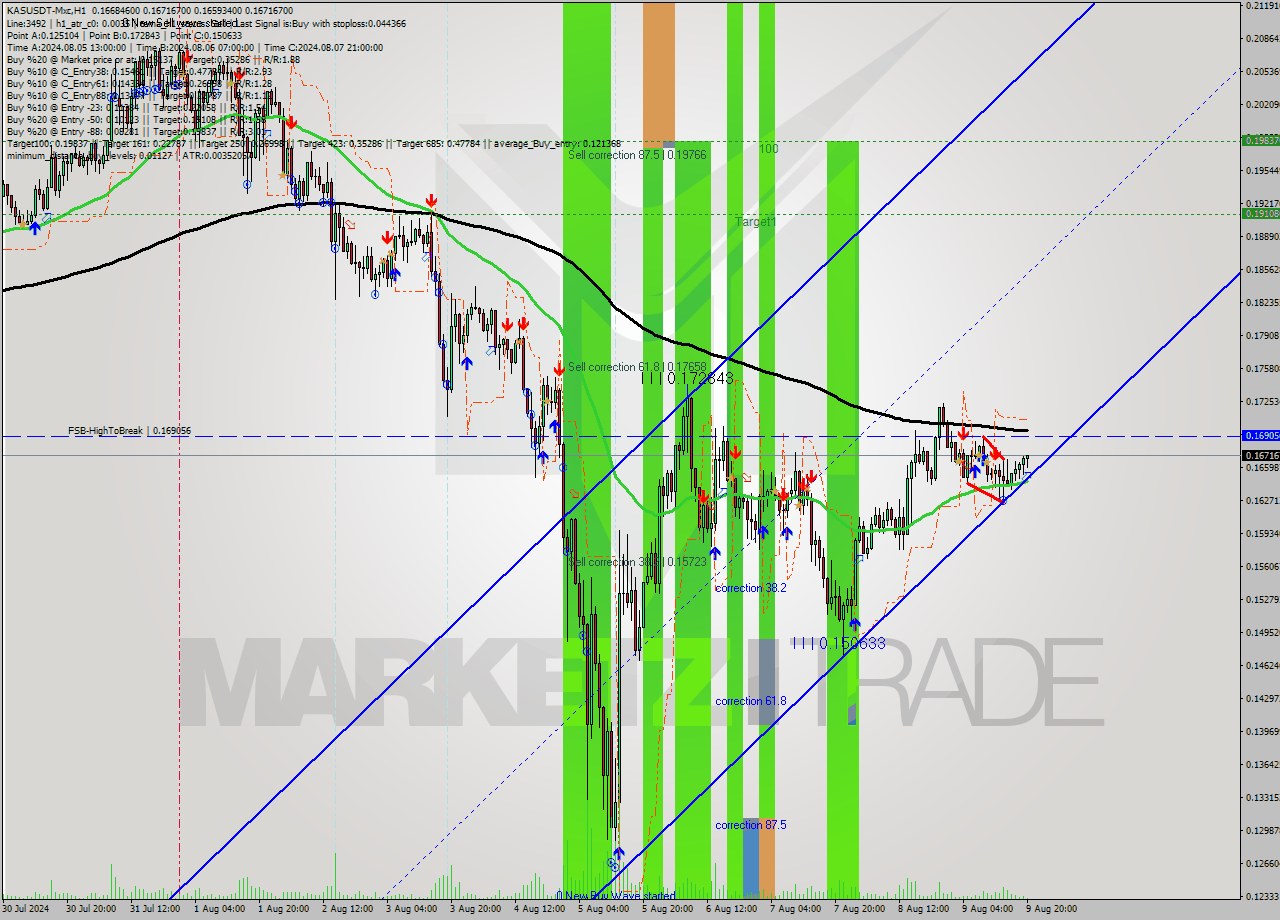Select the '6 Aug 12:00' time axis label

(x=731, y=909)
